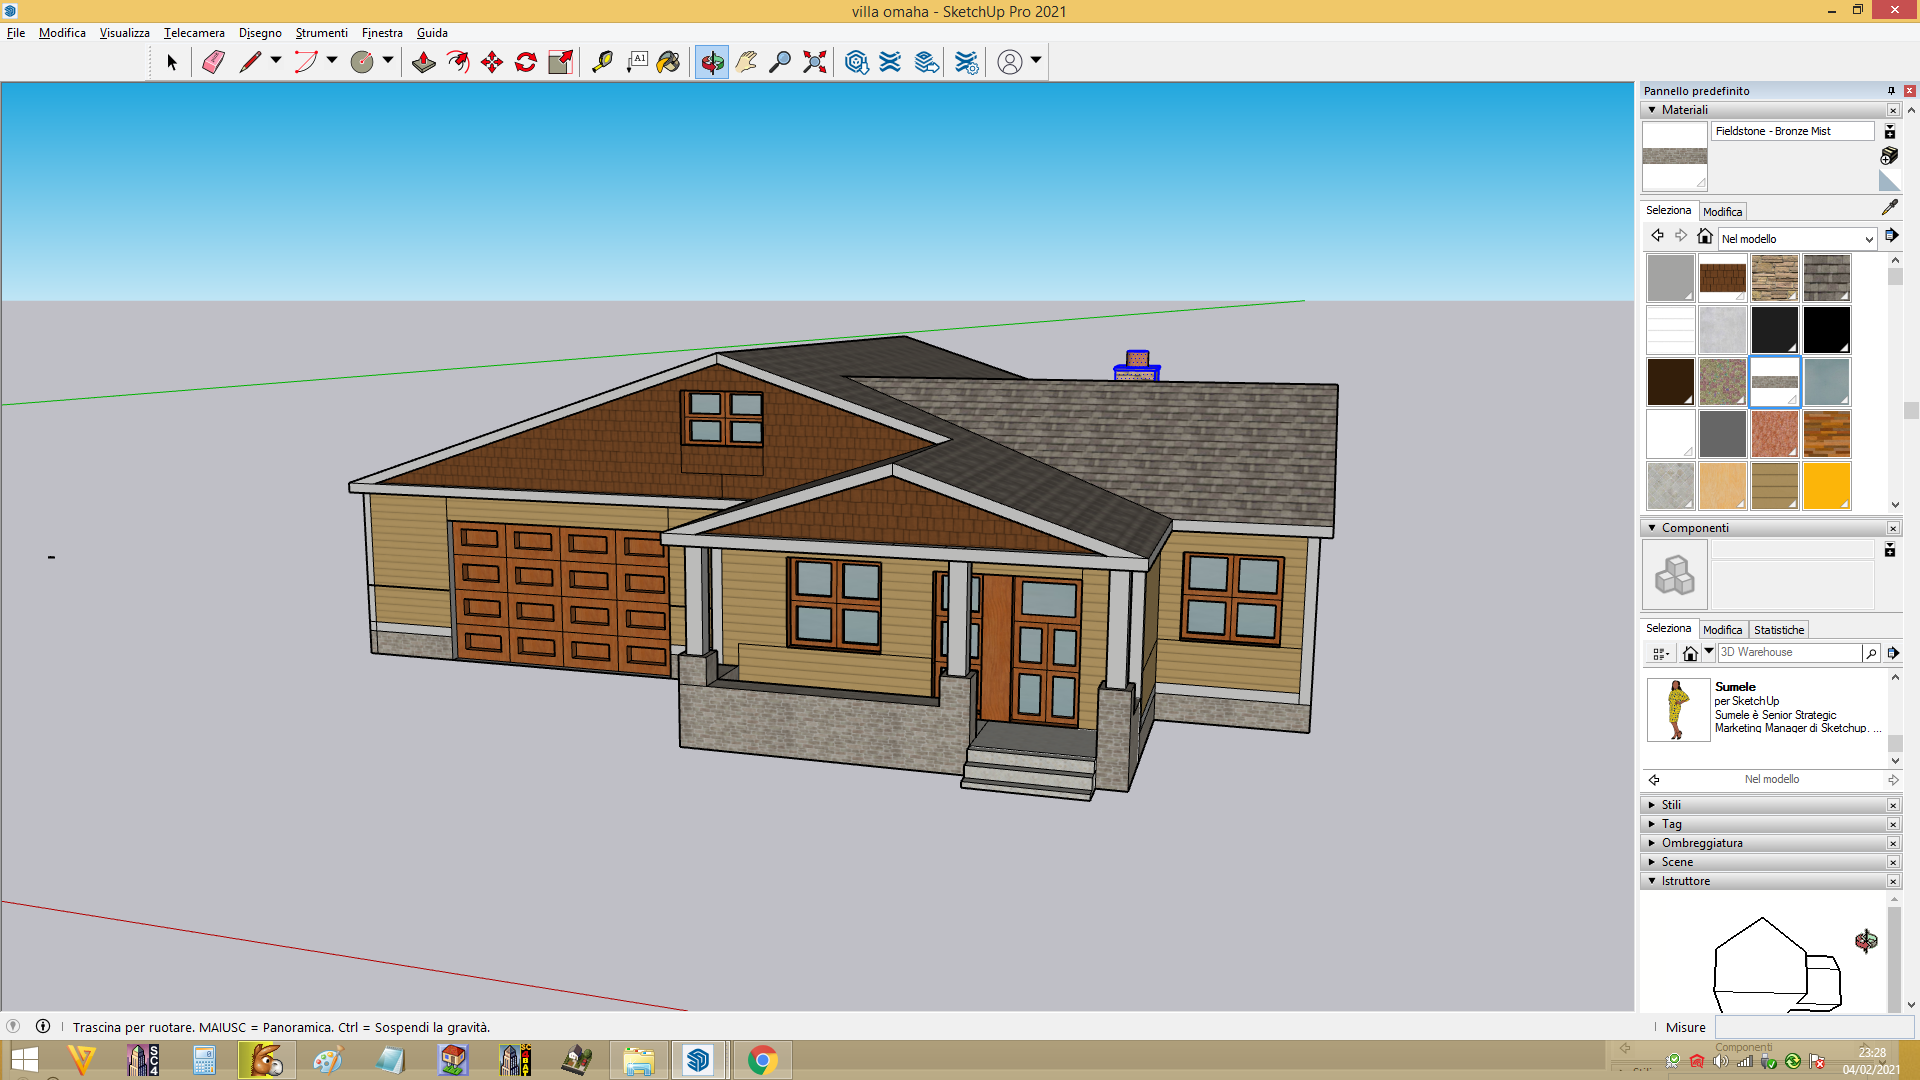Select the Sumele component thumbnail

1678,710
